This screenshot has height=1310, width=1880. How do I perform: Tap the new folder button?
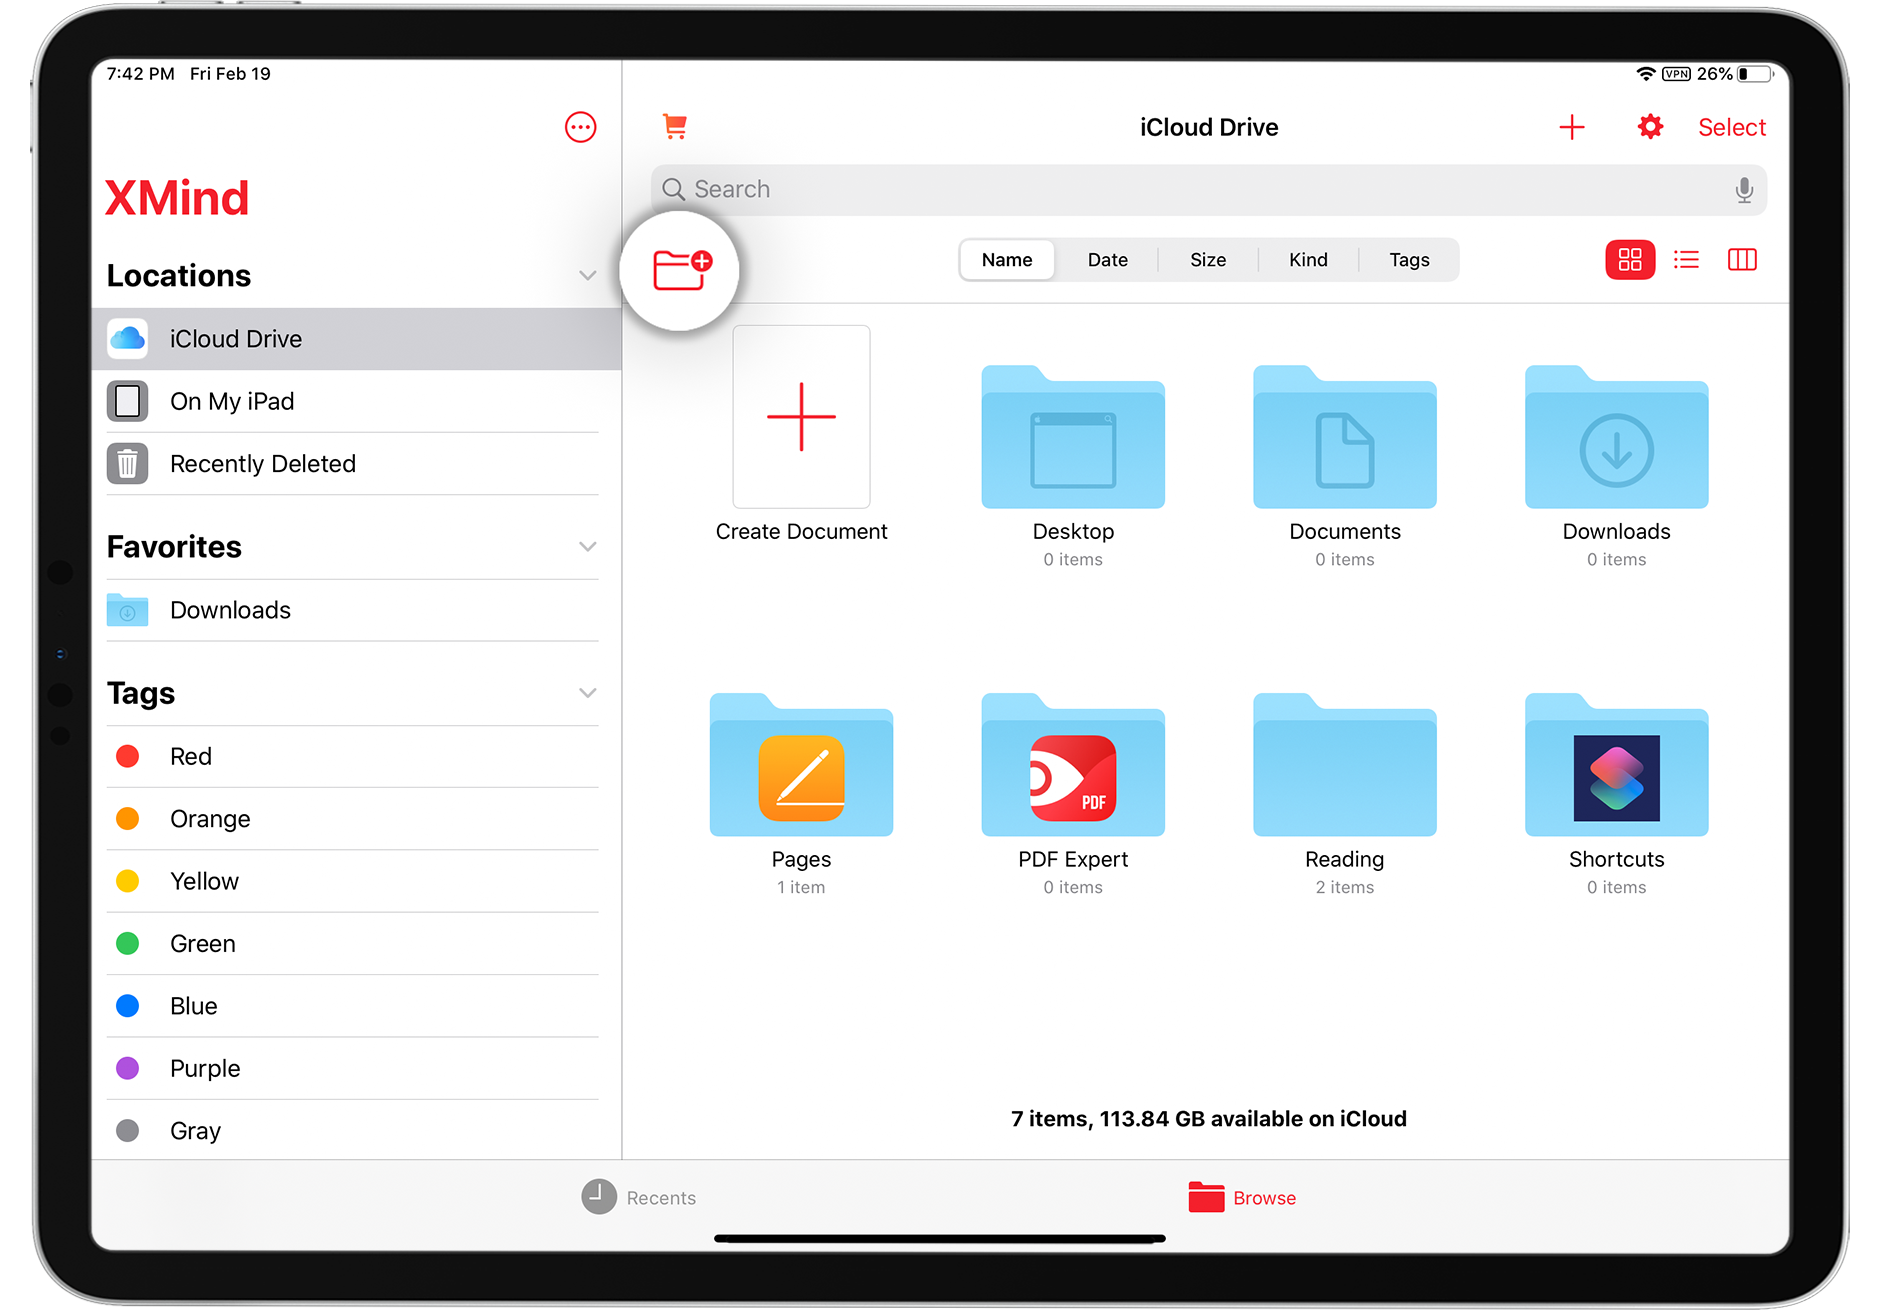(x=680, y=270)
